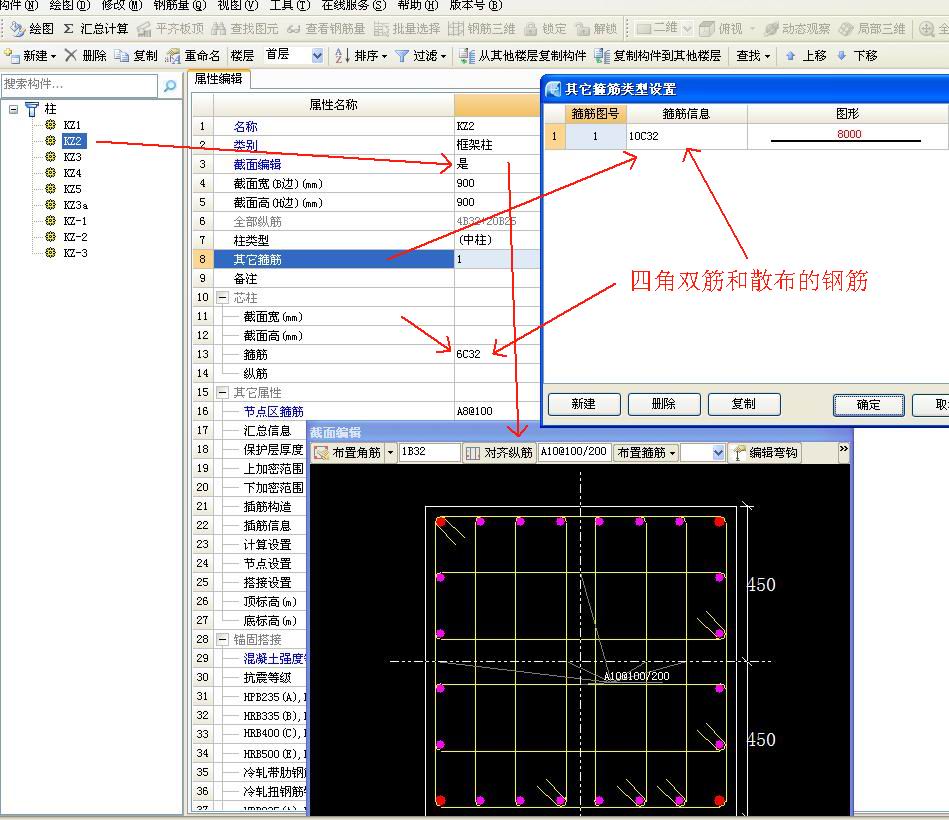The image size is (949, 820).
Task: Run 汇总计算 summary calculation
Action: coord(96,28)
